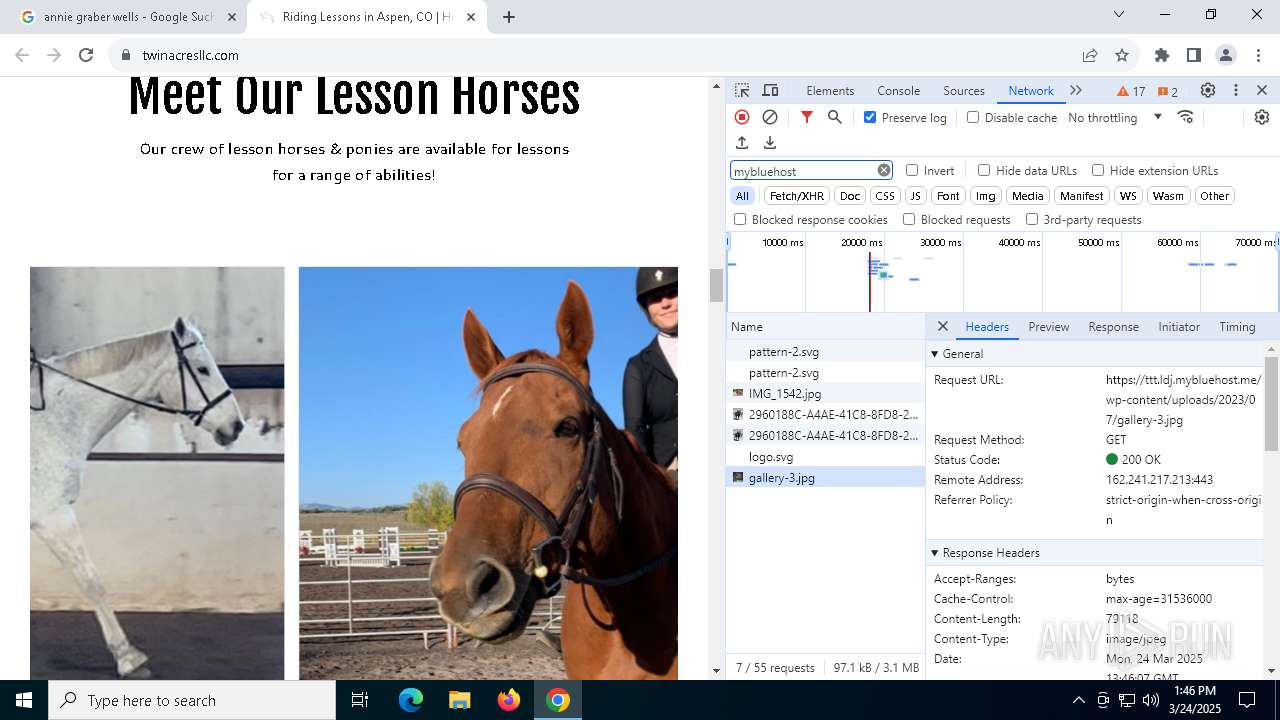Toggle the Preserve log checkbox
This screenshot has width=1280, height=720.
(870, 117)
